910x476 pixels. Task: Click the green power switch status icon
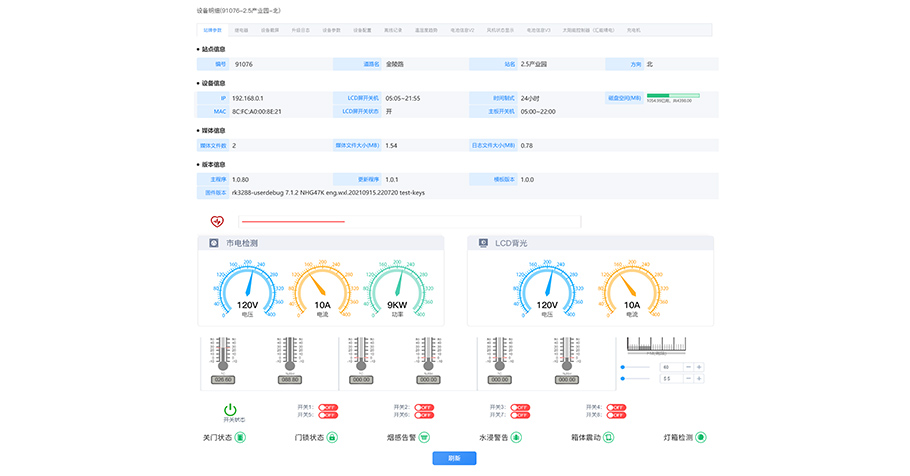(230, 410)
